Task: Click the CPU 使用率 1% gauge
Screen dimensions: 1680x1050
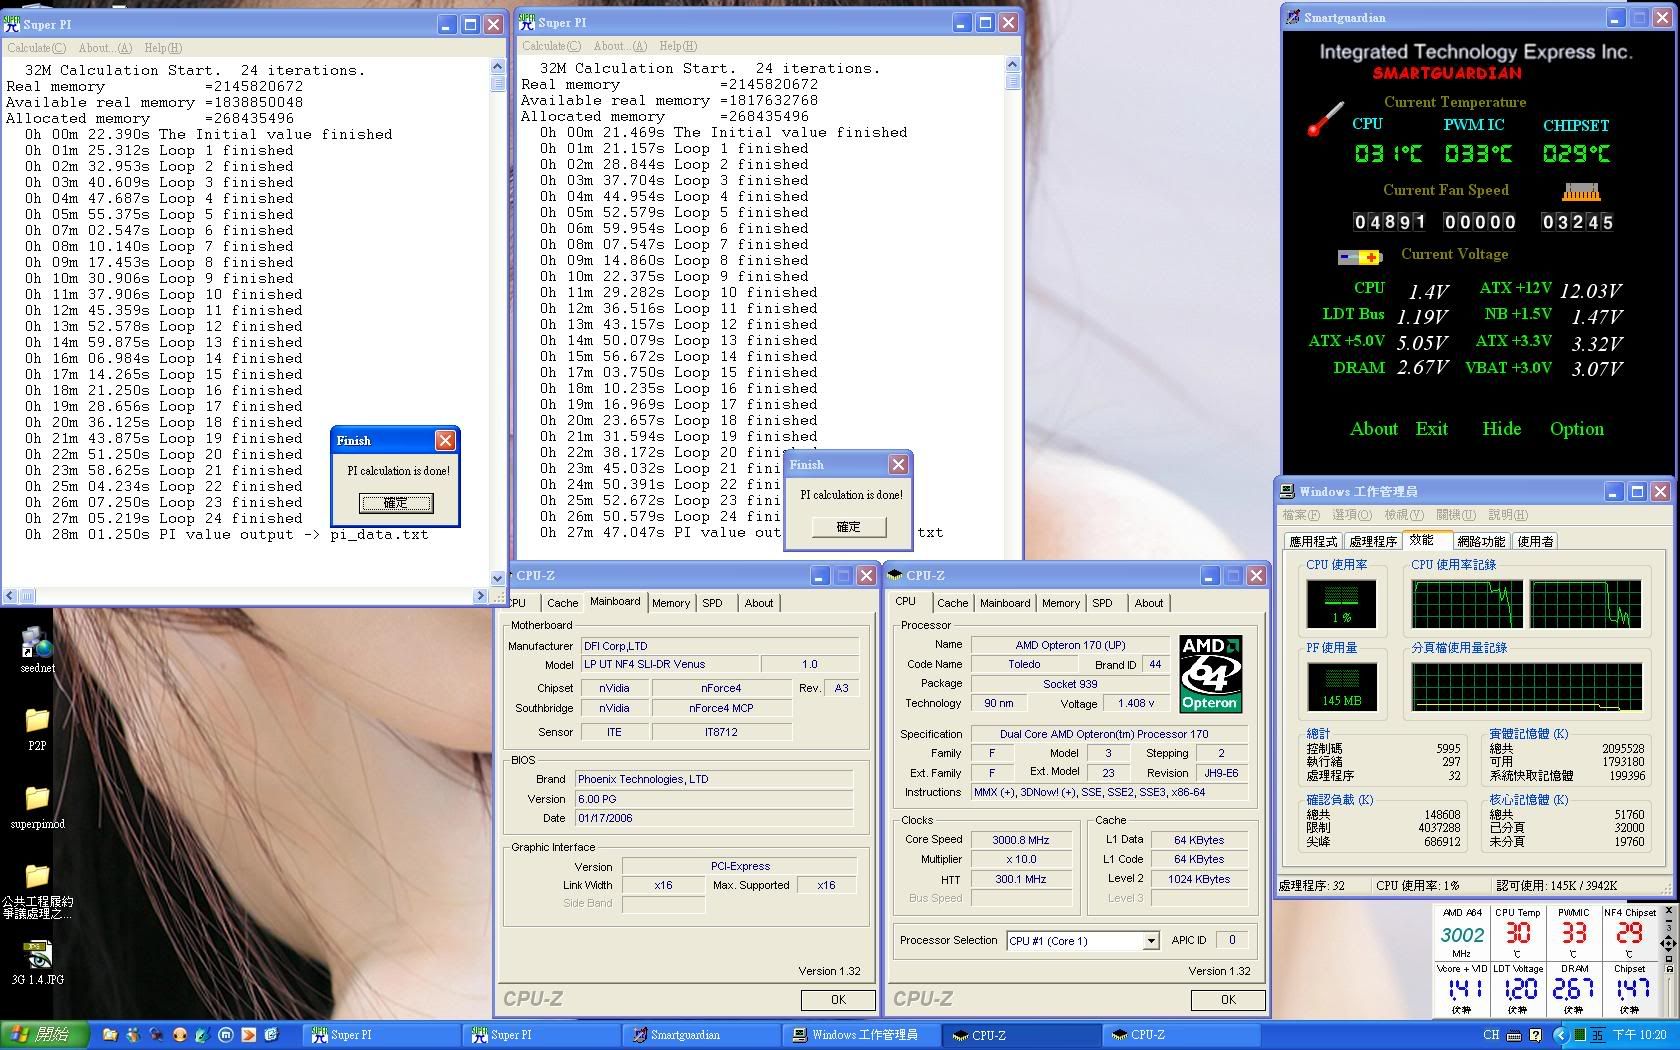Action: [x=1341, y=603]
